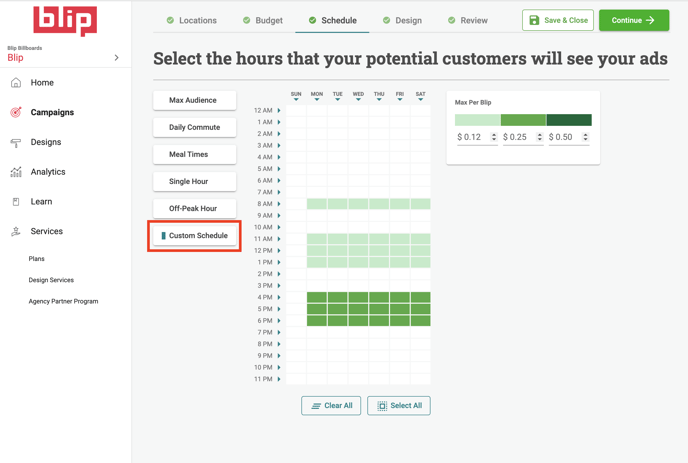Click the Campaigns target icon
This screenshot has width=688, height=463.
pos(16,112)
